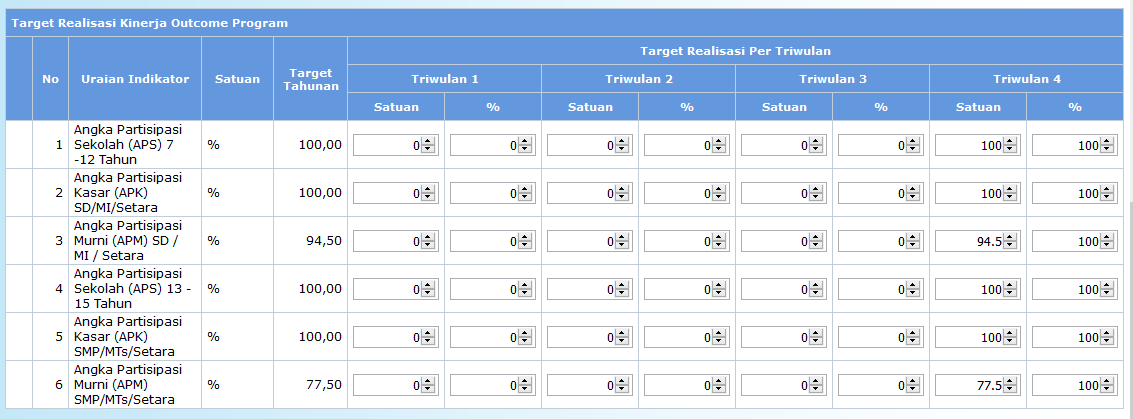Click the Target Tahunan header cell
The height and width of the screenshot is (419, 1133).
pos(311,79)
